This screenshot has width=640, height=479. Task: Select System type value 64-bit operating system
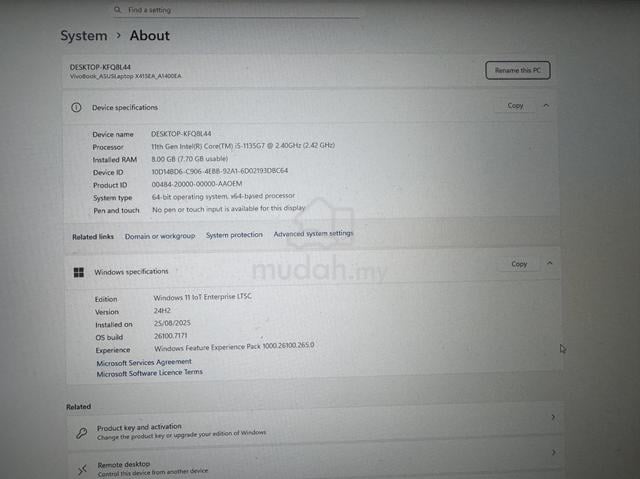(x=223, y=196)
